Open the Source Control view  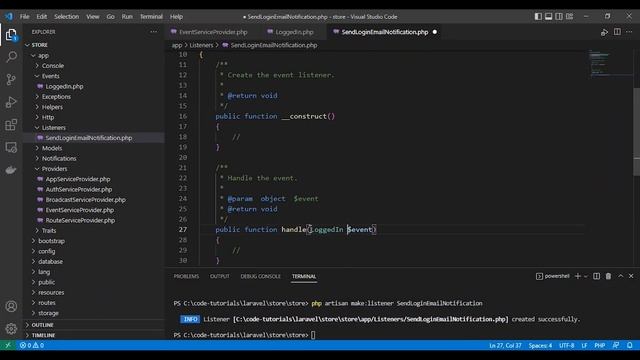(11, 79)
